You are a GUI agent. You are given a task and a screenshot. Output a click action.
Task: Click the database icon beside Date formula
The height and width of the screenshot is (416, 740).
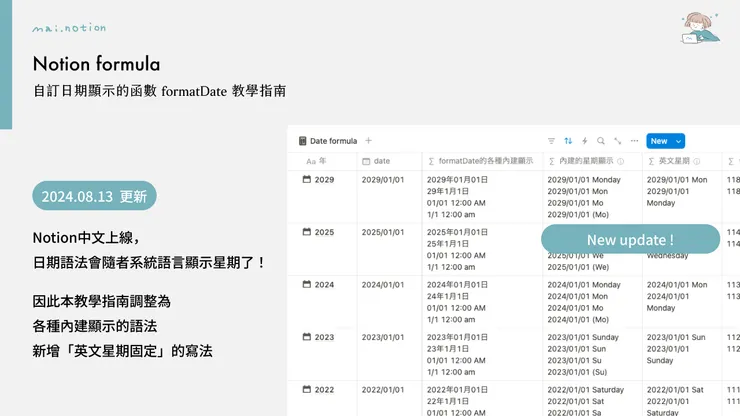(303, 141)
